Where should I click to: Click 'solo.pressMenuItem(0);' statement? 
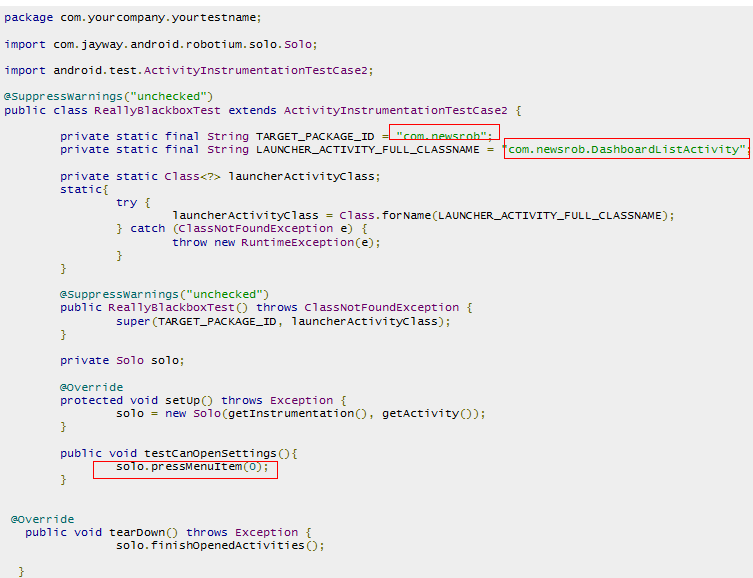pyautogui.click(x=192, y=467)
